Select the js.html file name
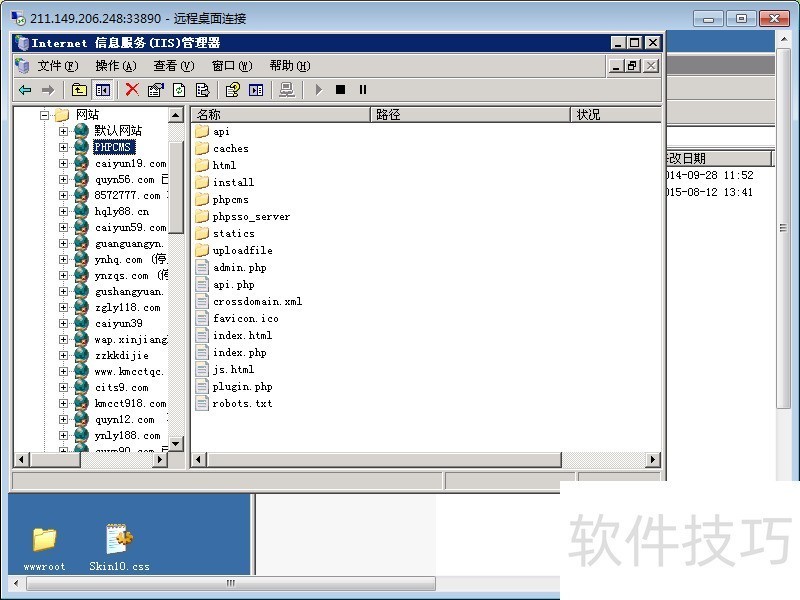 pyautogui.click(x=233, y=369)
